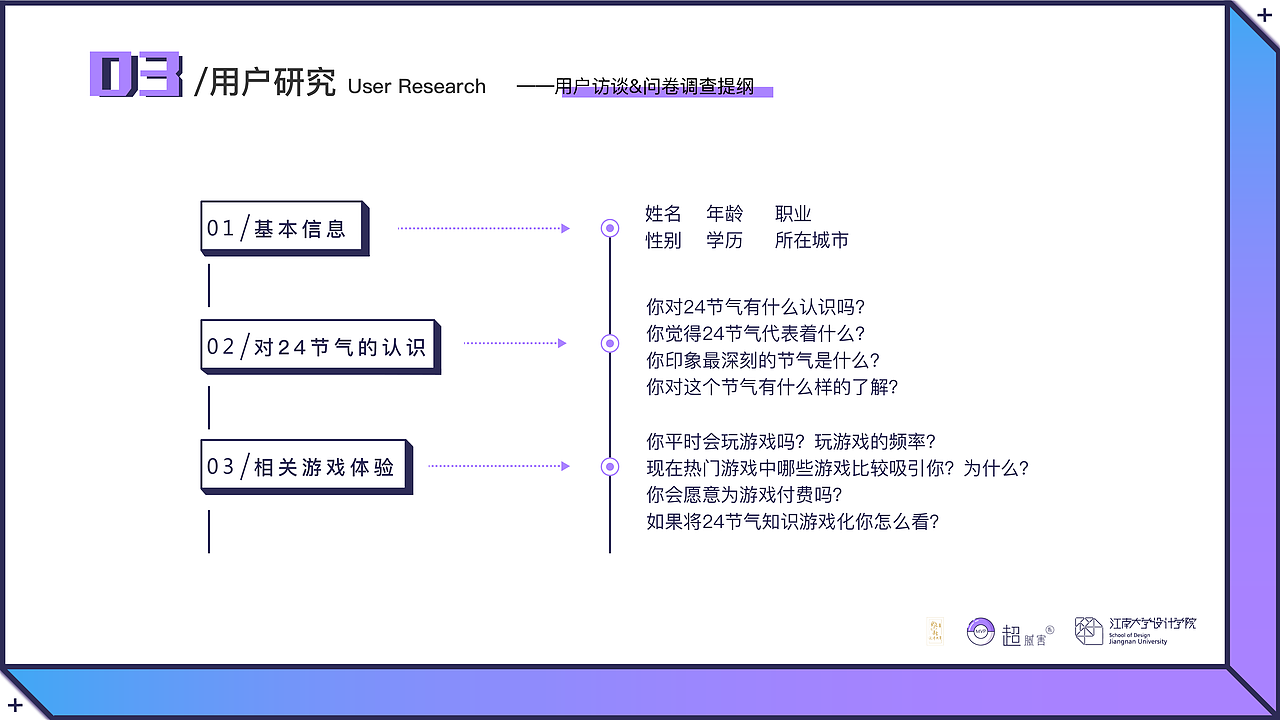Click the dotted arrow leading from 02 box
Image resolution: width=1280 pixels, height=720 pixels.
pyautogui.click(x=515, y=343)
